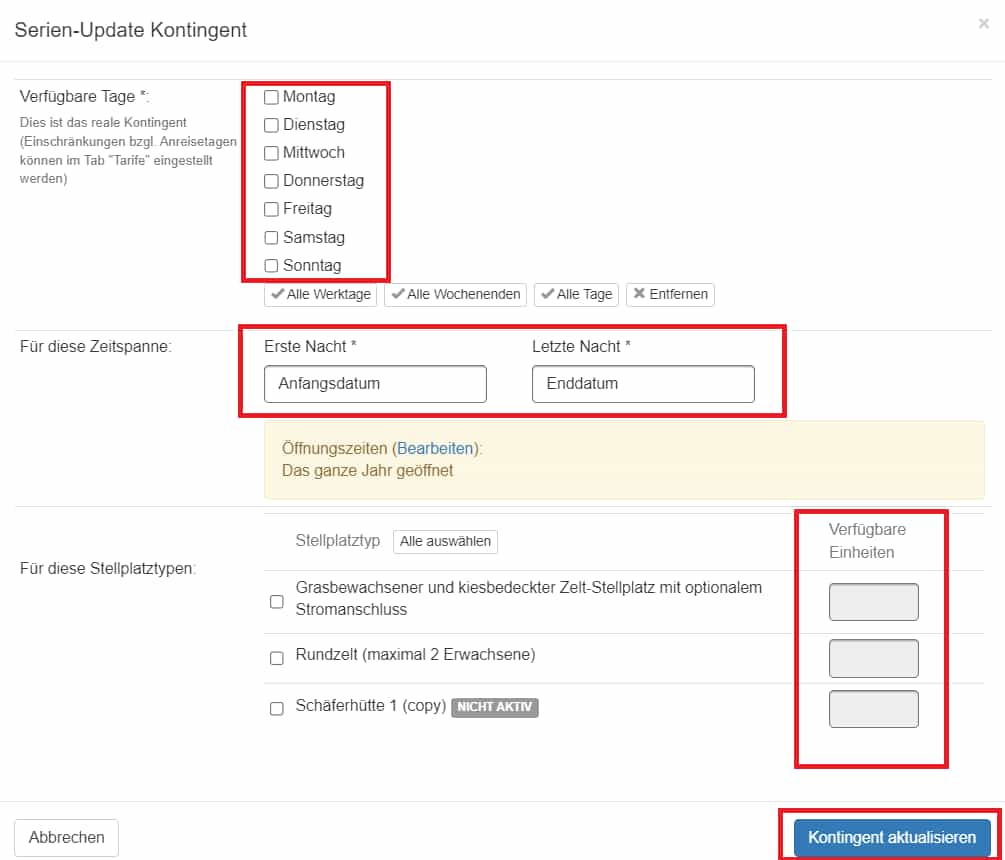Click the Stellplatztyp column header
1005x860 pixels.
(x=338, y=541)
